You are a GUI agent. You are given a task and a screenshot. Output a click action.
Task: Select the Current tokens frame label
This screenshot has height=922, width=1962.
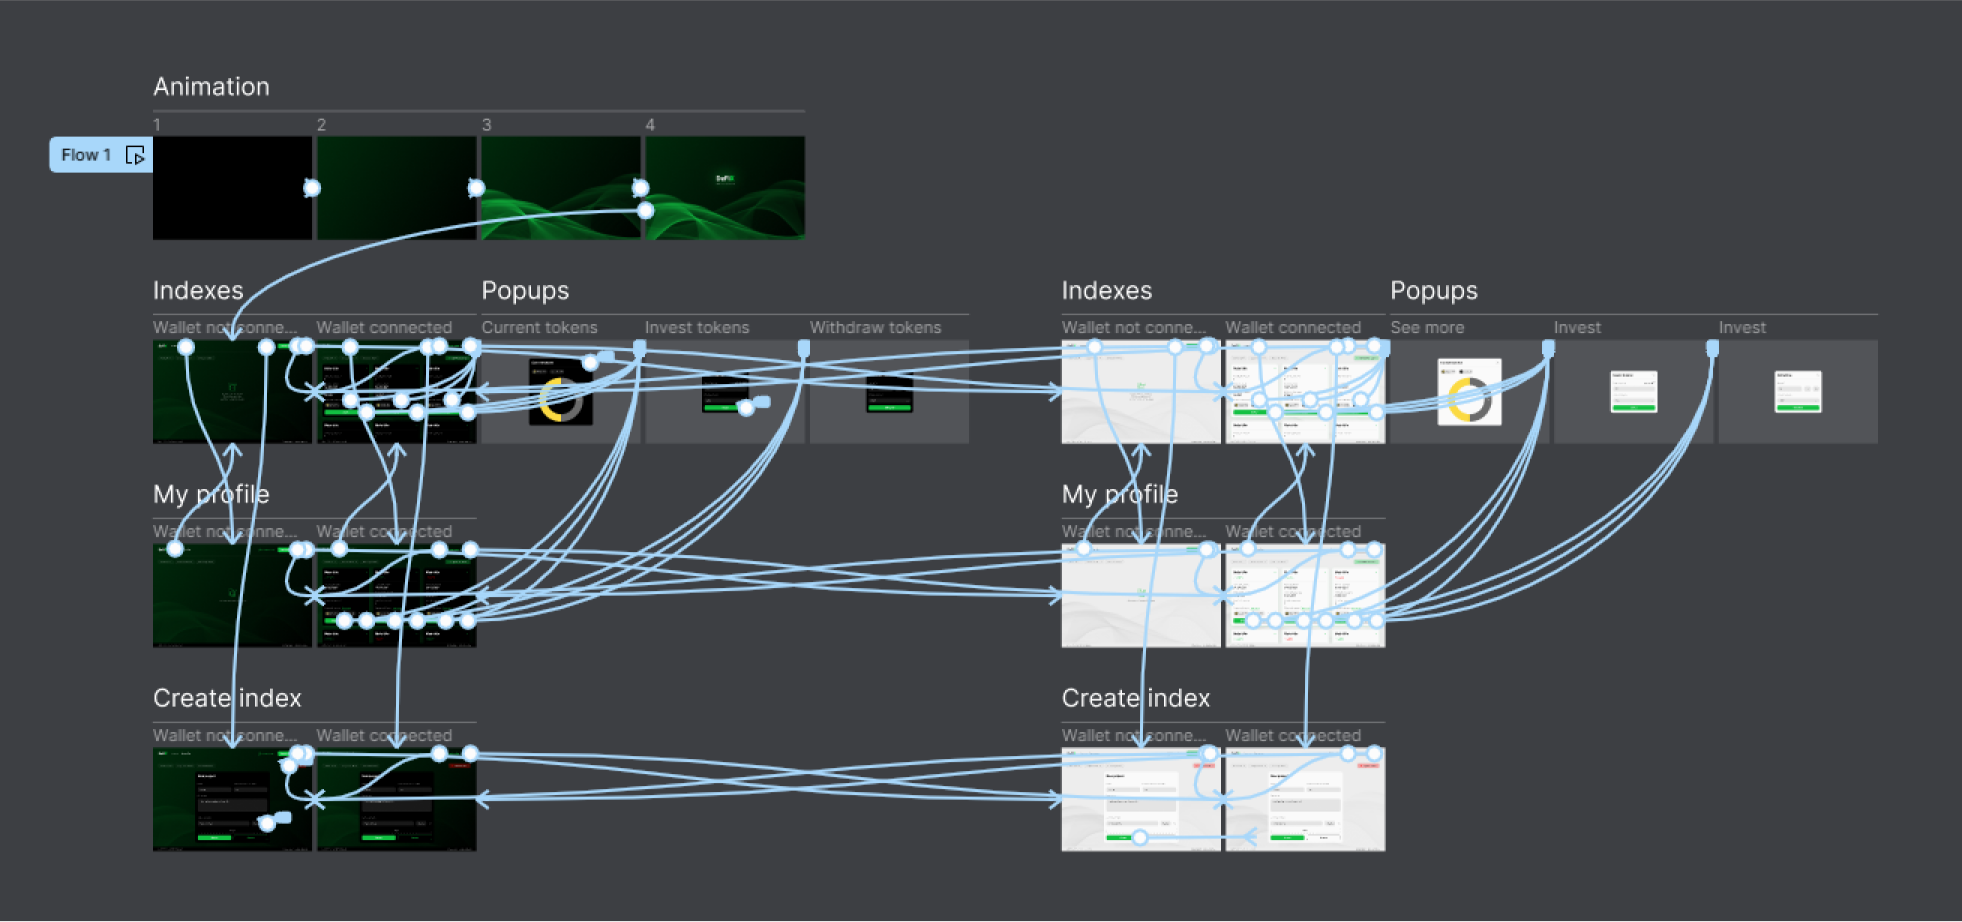pos(539,328)
